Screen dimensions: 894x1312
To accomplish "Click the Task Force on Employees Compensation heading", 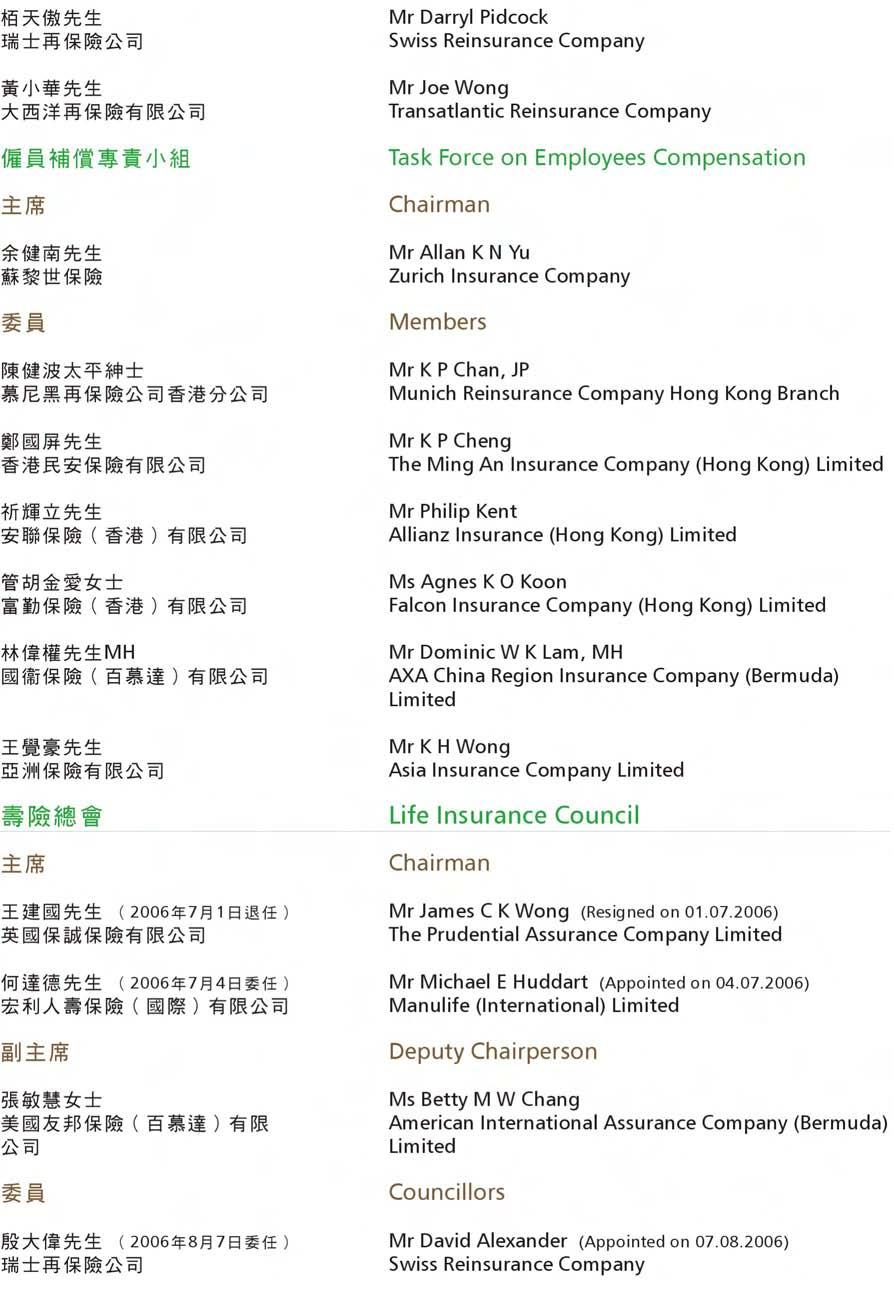I will point(597,158).
